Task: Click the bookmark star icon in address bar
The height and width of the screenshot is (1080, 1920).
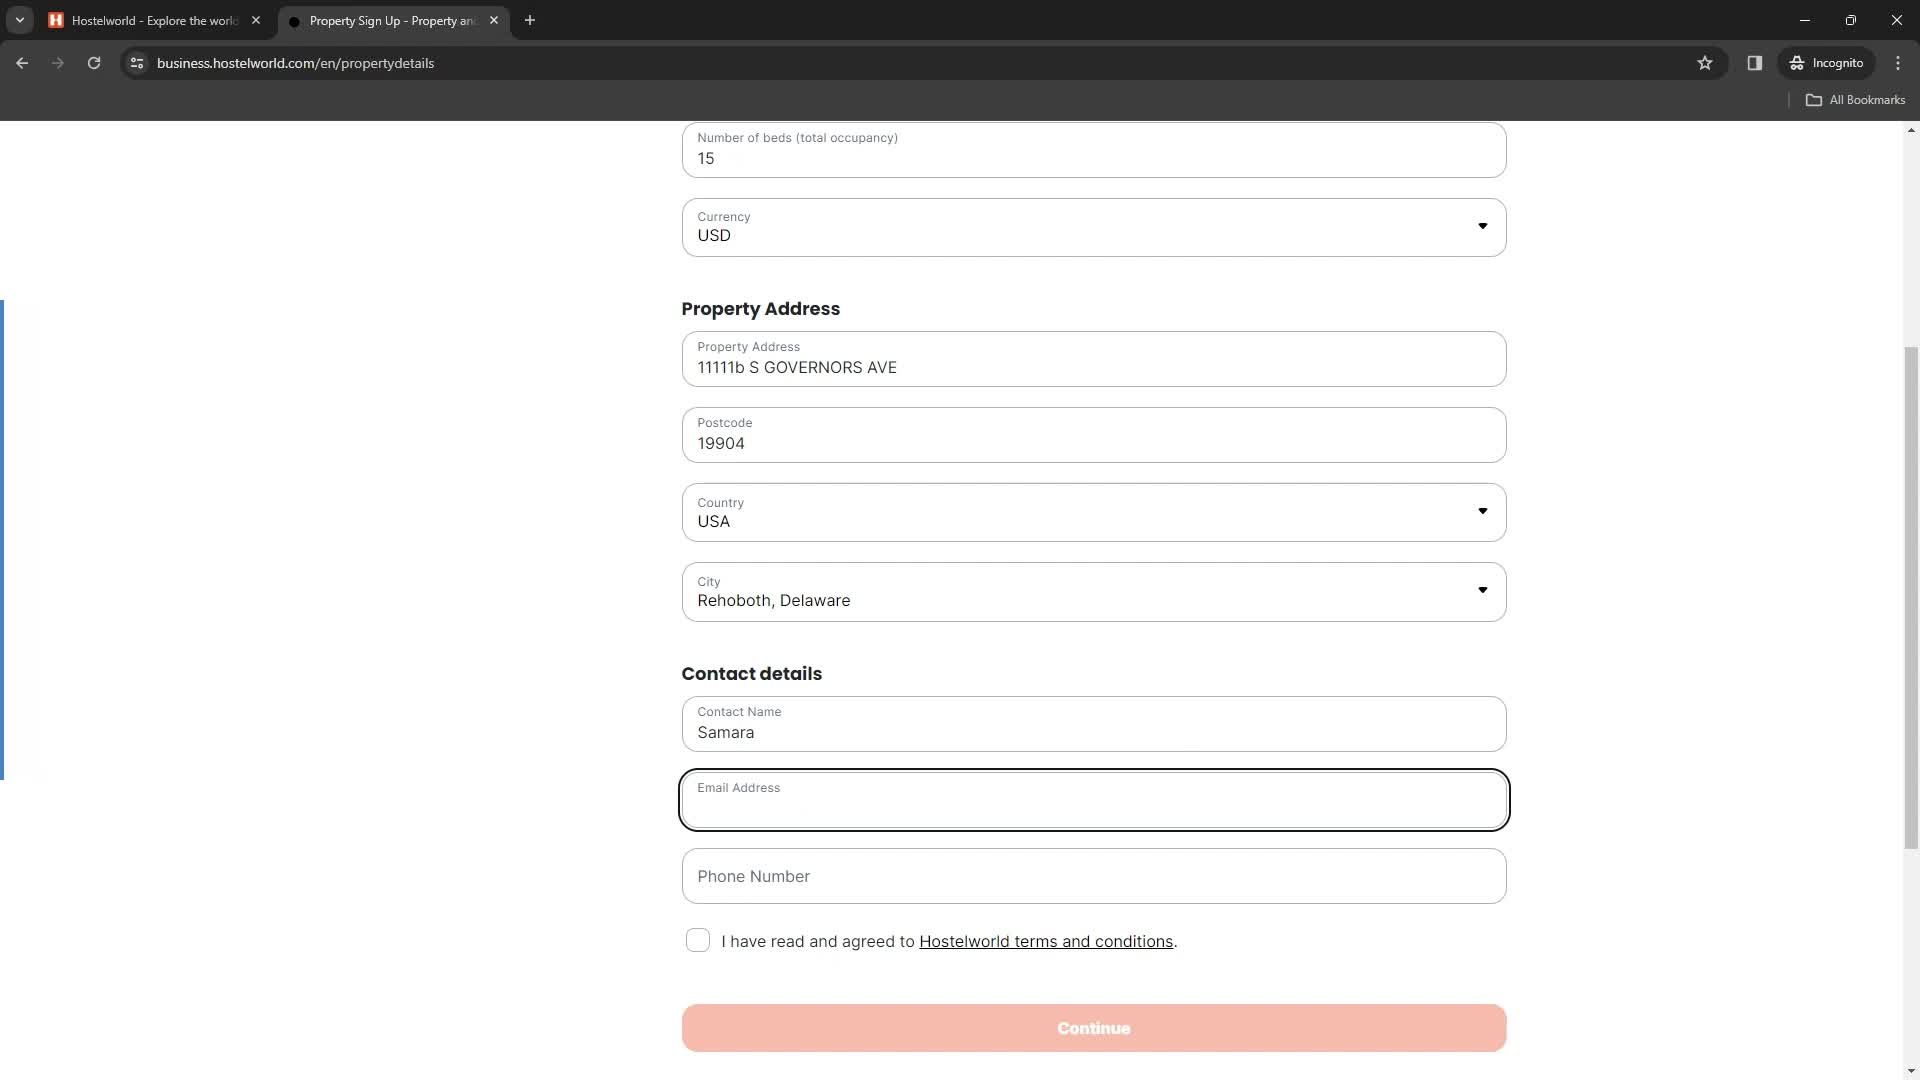Action: click(1705, 62)
